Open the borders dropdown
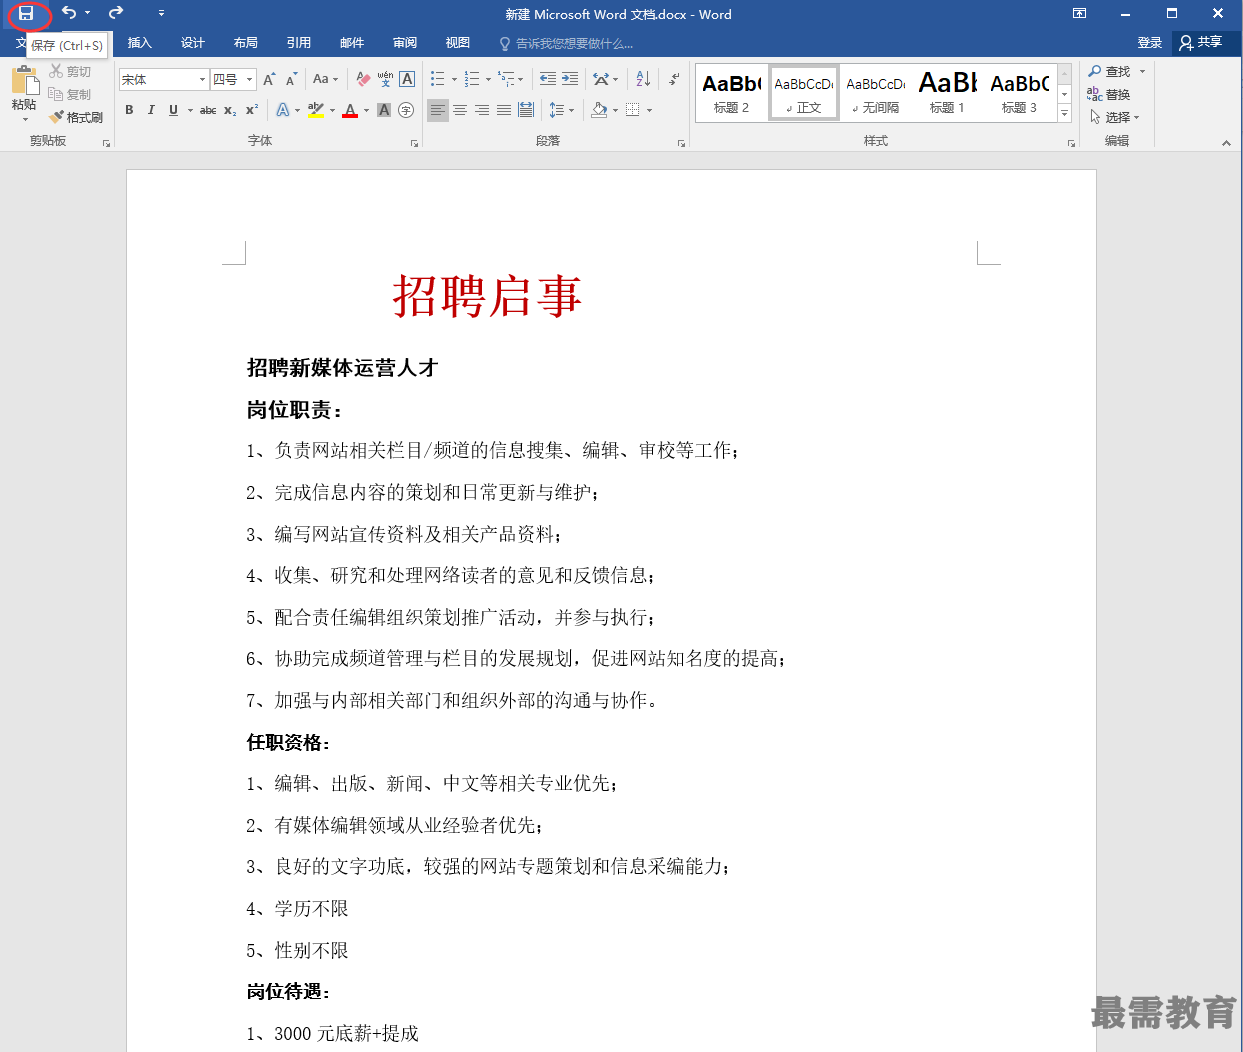The height and width of the screenshot is (1052, 1243). point(647,110)
